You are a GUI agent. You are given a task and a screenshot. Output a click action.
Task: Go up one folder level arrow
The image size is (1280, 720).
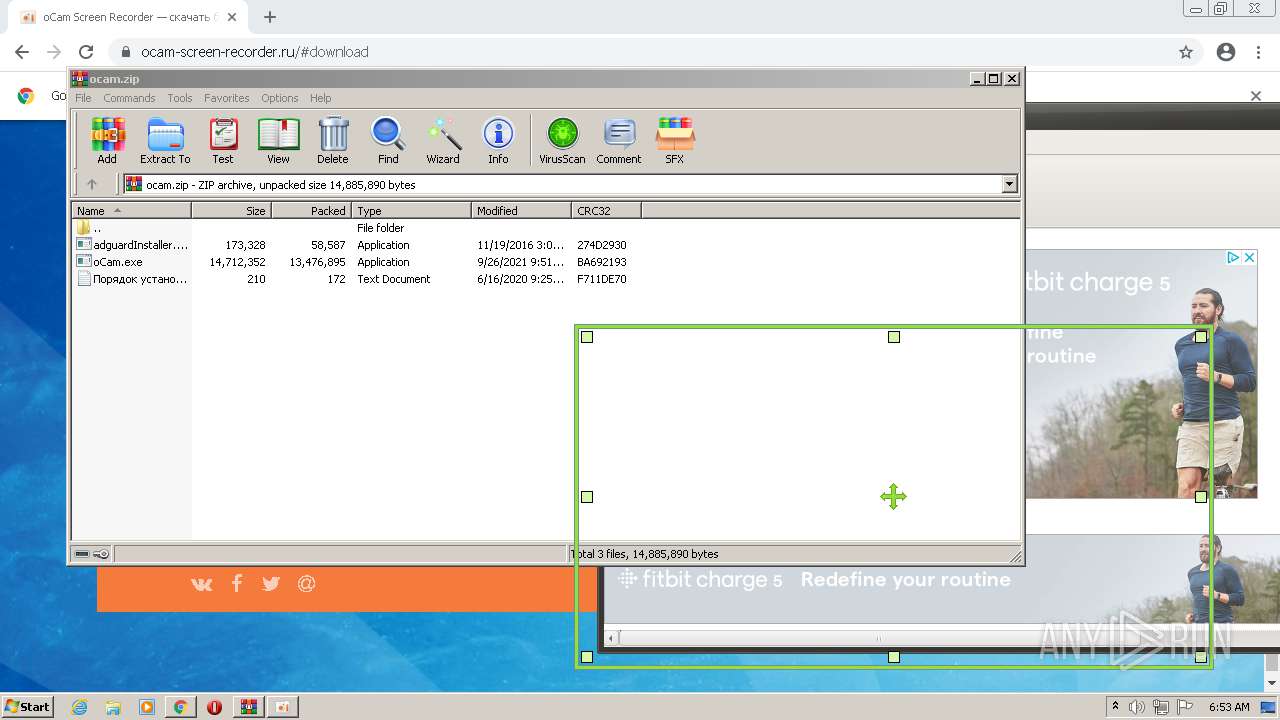coord(92,184)
